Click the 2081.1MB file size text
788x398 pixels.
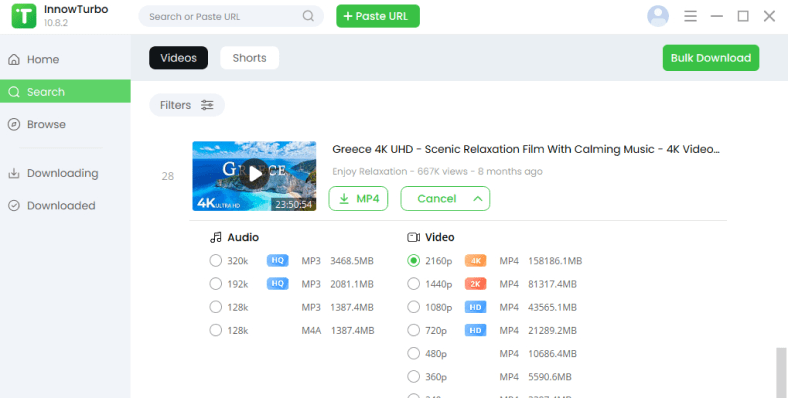click(x=352, y=284)
